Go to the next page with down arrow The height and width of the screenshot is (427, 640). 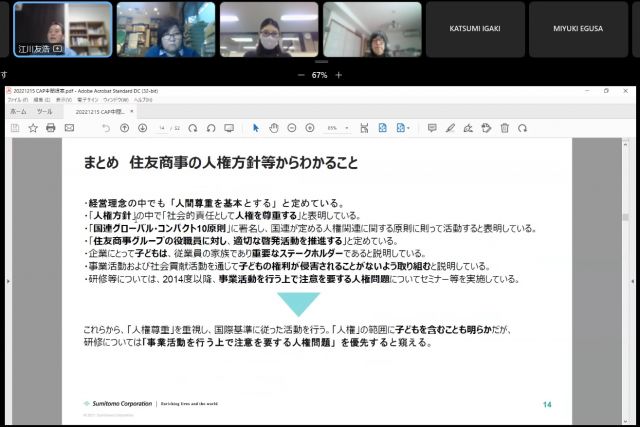[142, 128]
